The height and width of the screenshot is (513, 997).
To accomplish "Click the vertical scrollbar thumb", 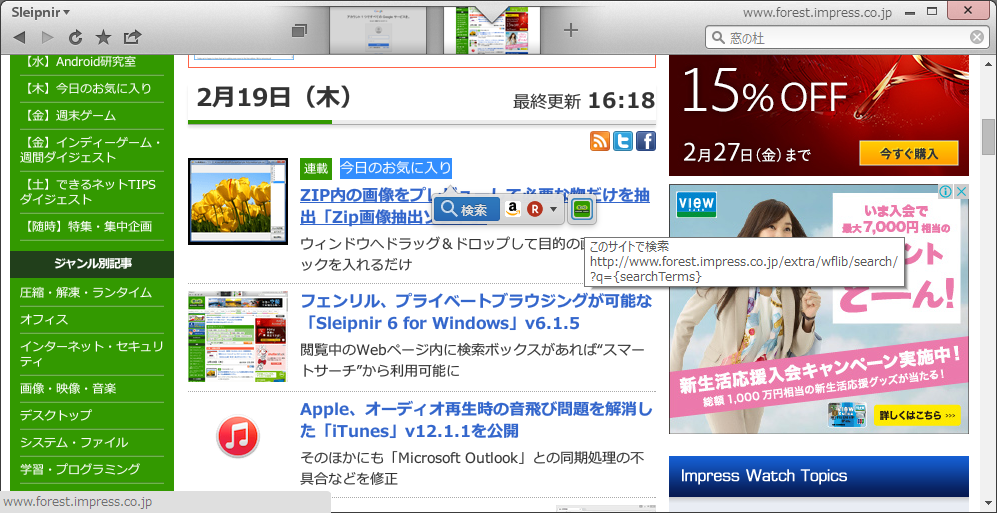I will [x=988, y=137].
